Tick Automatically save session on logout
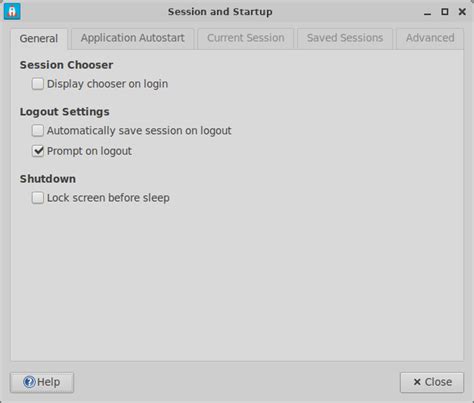This screenshot has width=474, height=403. (38, 130)
